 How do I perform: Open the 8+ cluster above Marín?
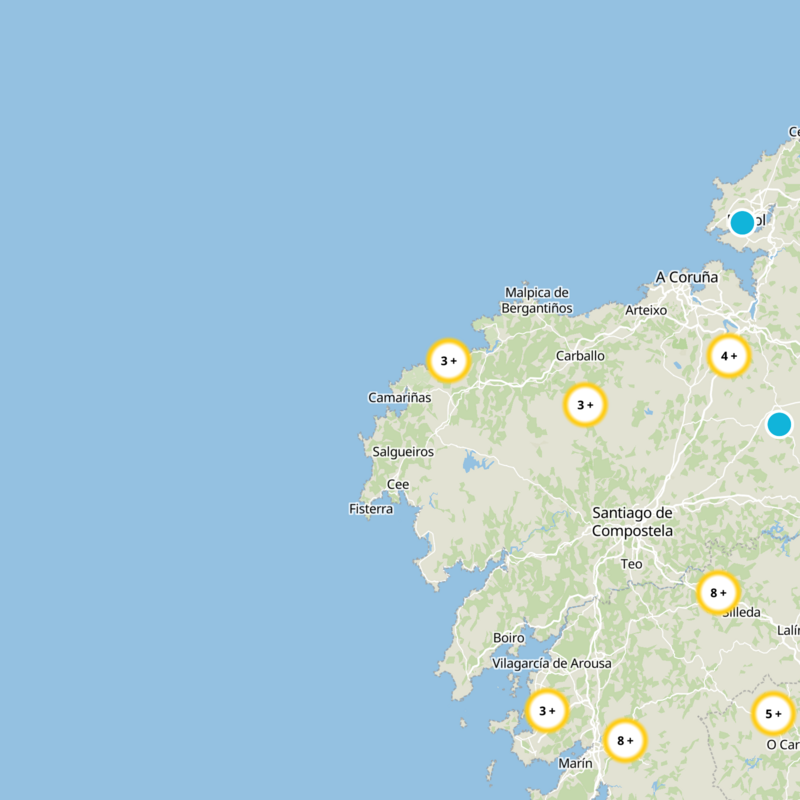pos(625,740)
